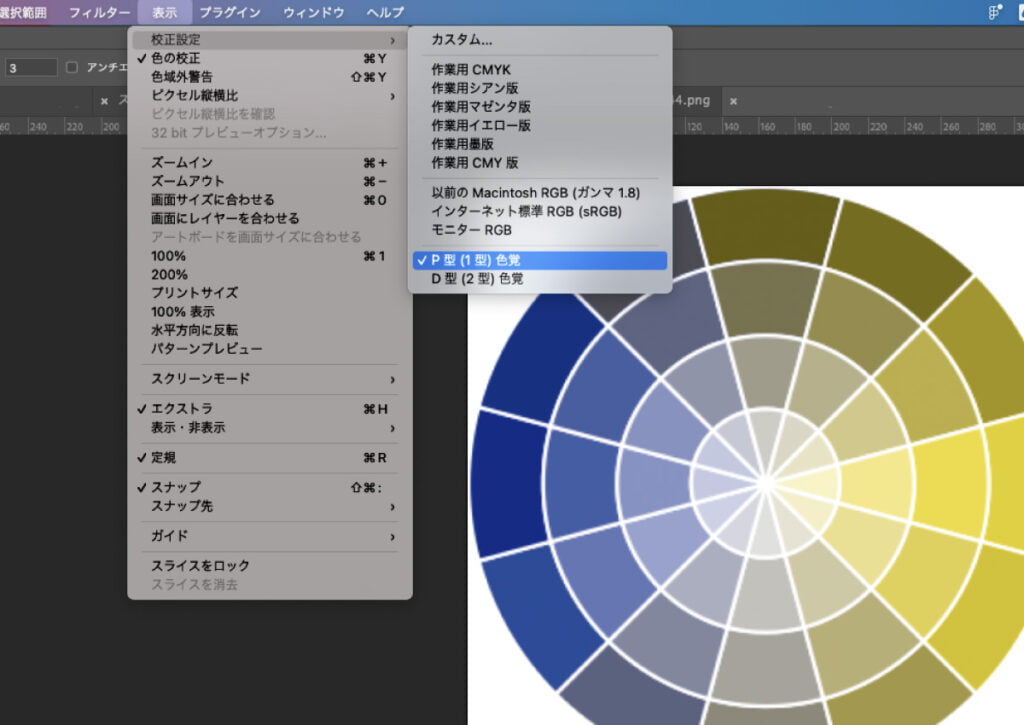
Task: Open the フィルター menu
Action: point(99,12)
